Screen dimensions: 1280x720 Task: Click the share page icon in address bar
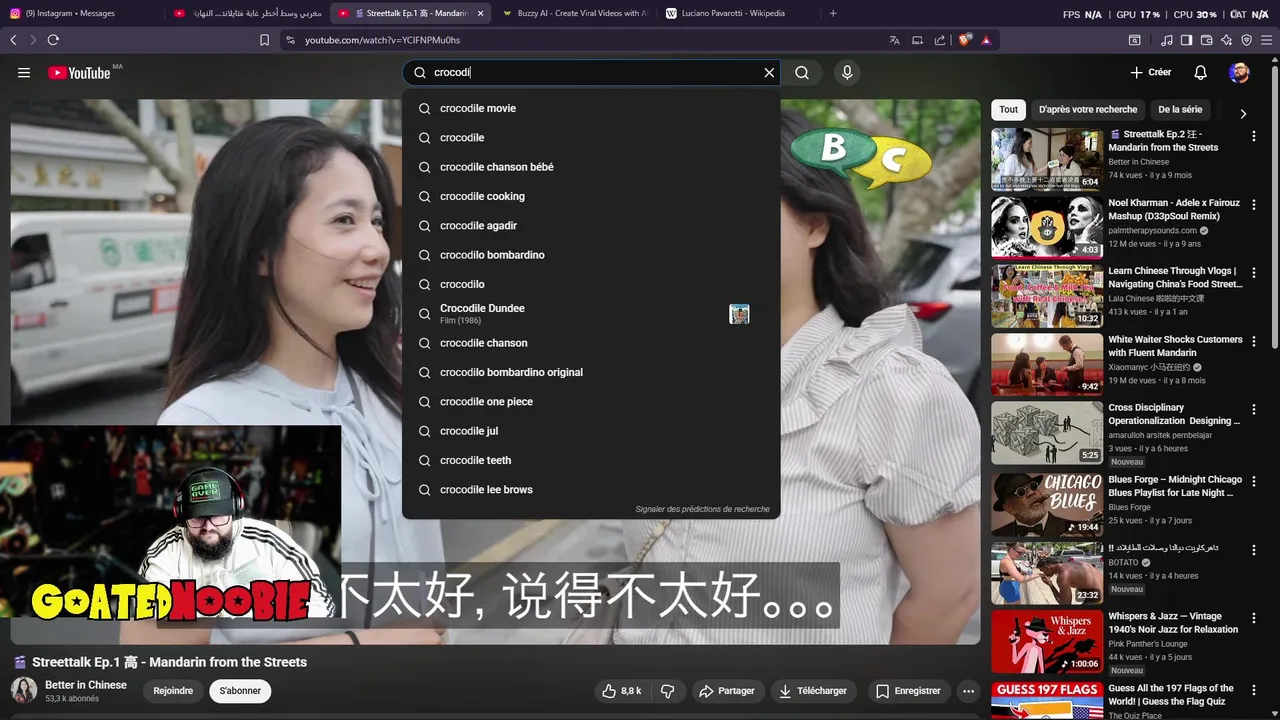pos(940,40)
